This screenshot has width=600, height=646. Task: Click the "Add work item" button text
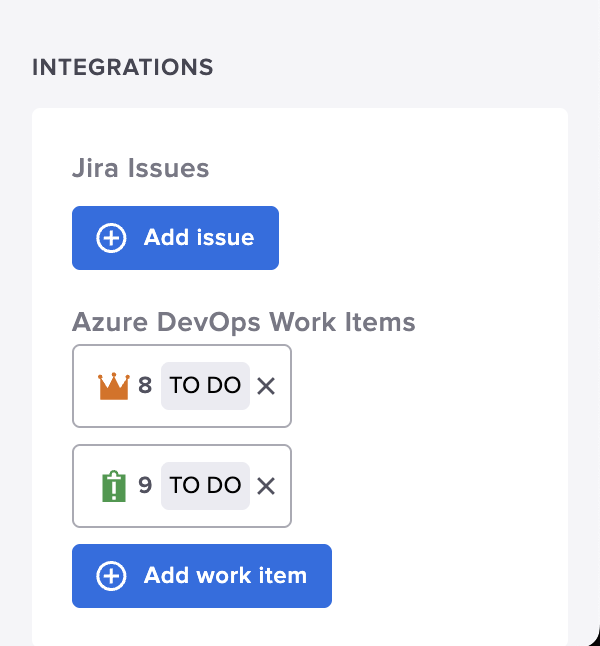point(225,576)
